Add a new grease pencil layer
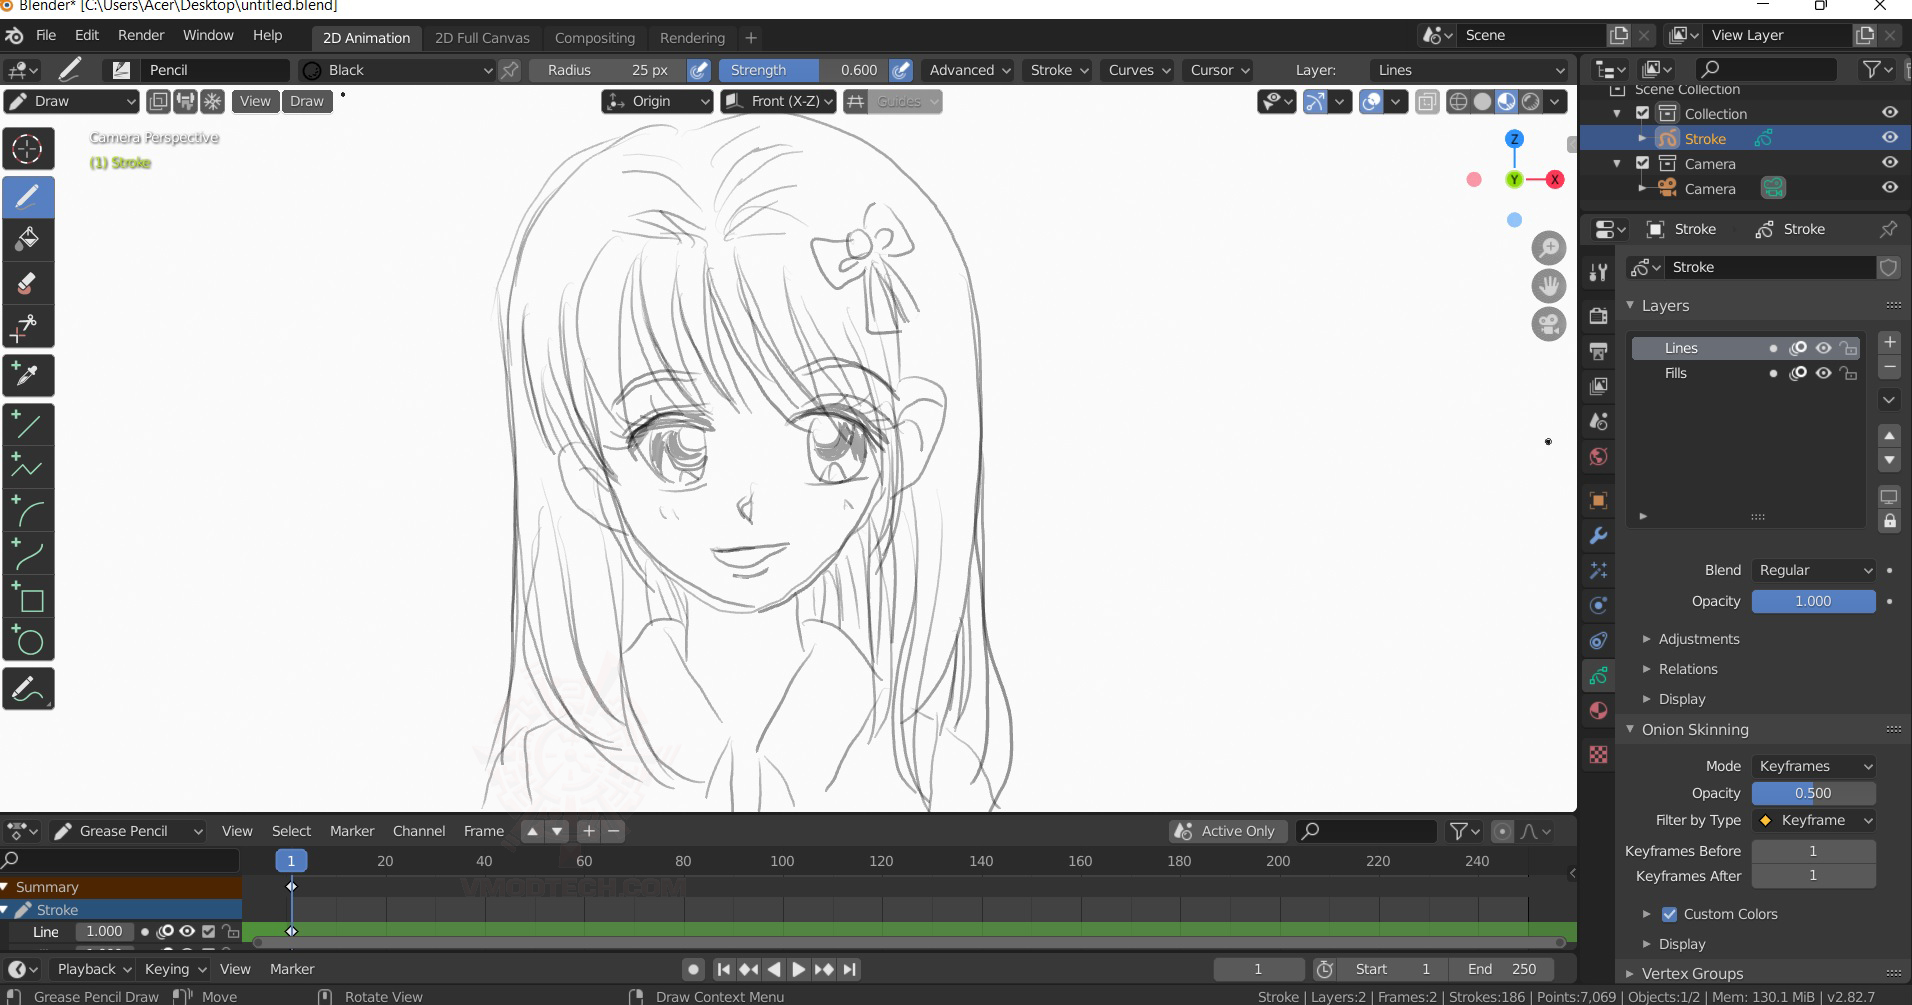 tap(1889, 342)
